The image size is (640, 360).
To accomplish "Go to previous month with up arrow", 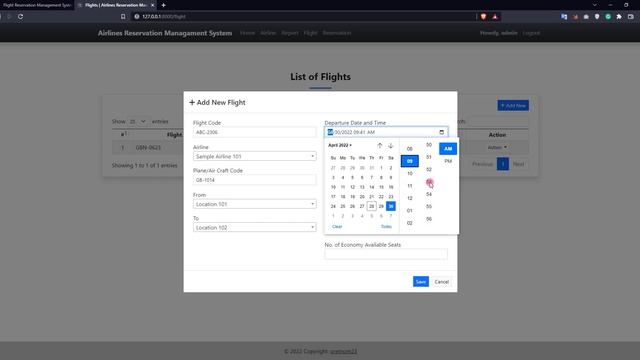I will (380, 145).
